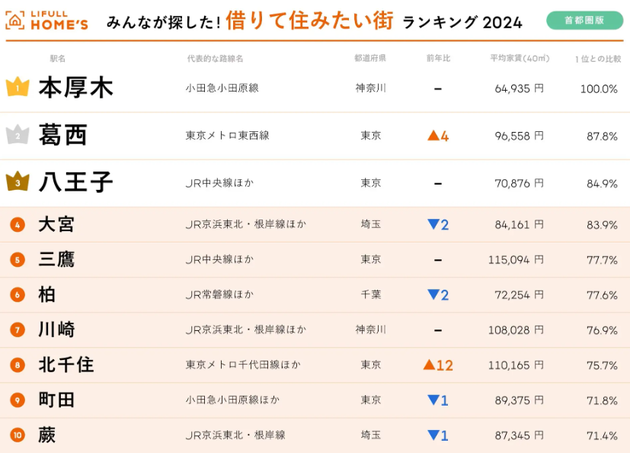Click the 84.9% comparison value
The width and height of the screenshot is (630, 453).
(x=602, y=184)
